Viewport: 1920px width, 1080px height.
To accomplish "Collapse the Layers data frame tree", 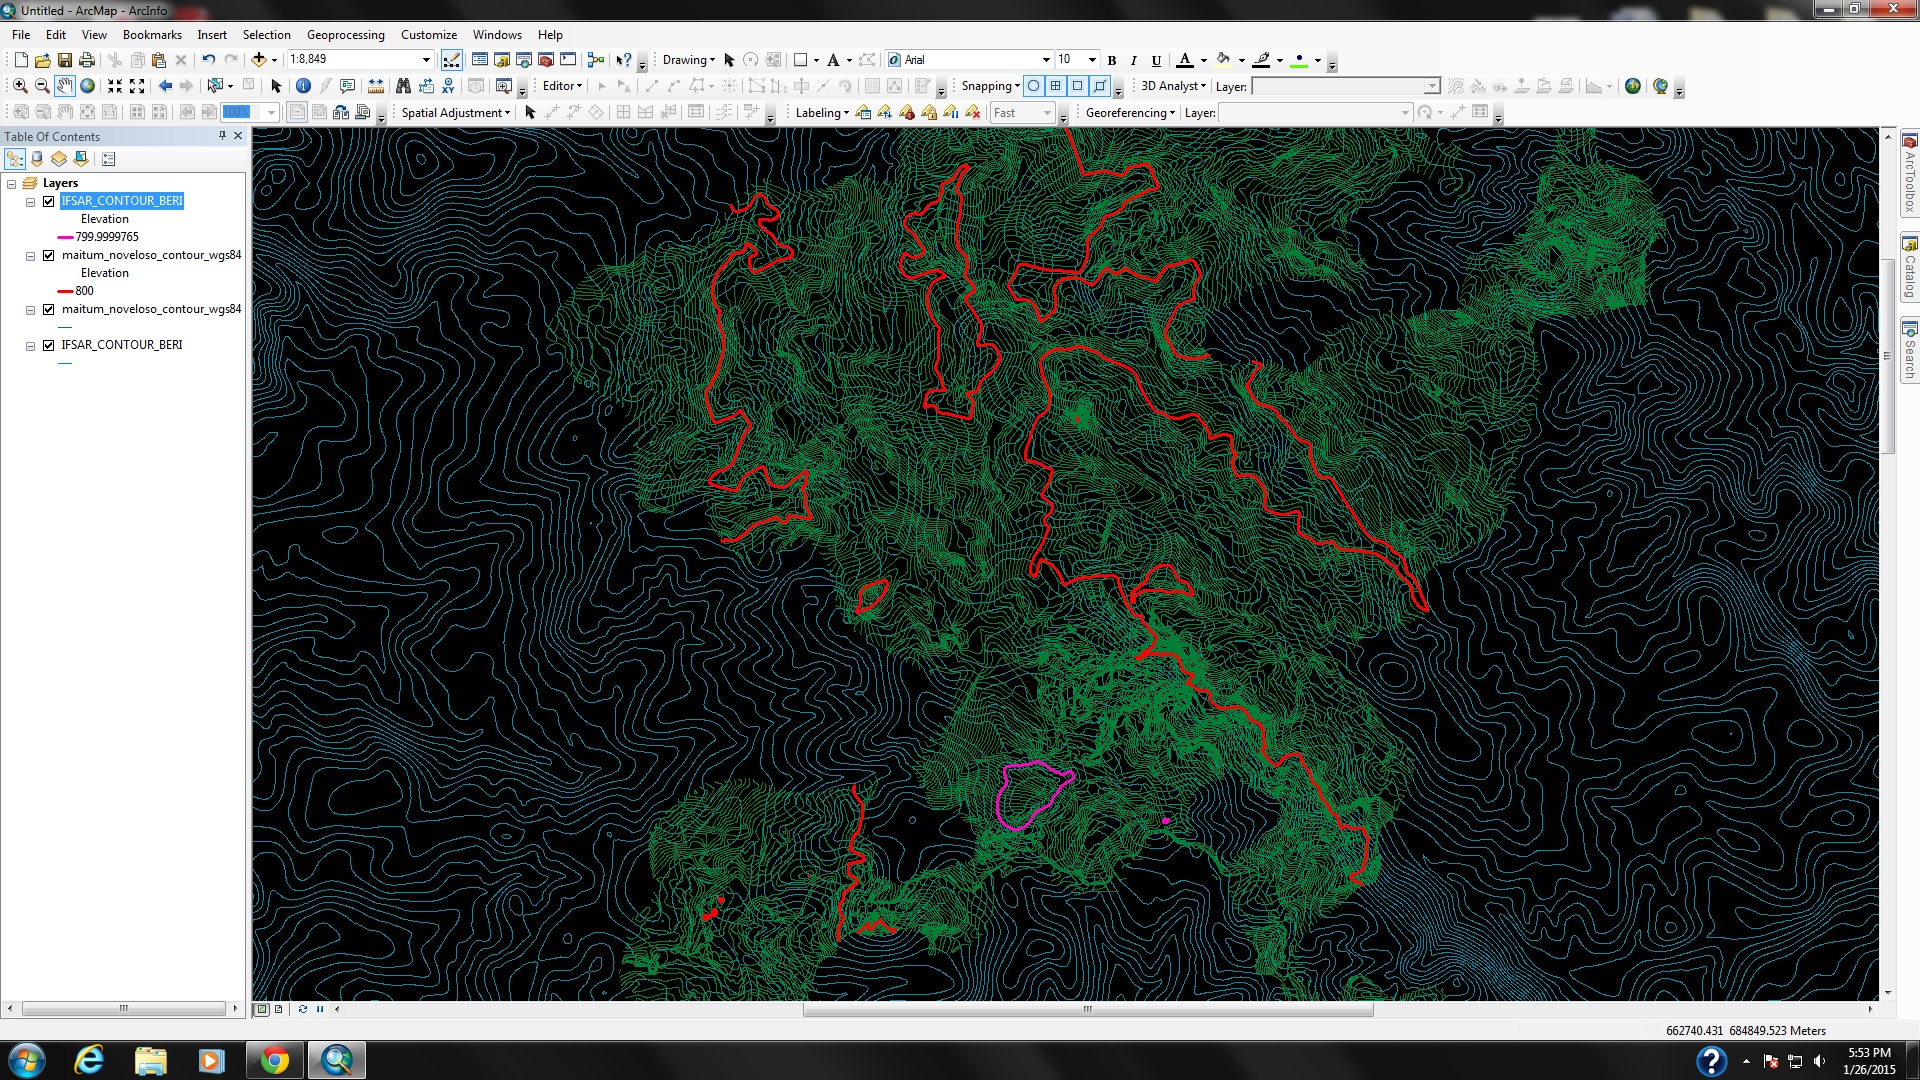I will pyautogui.click(x=12, y=184).
